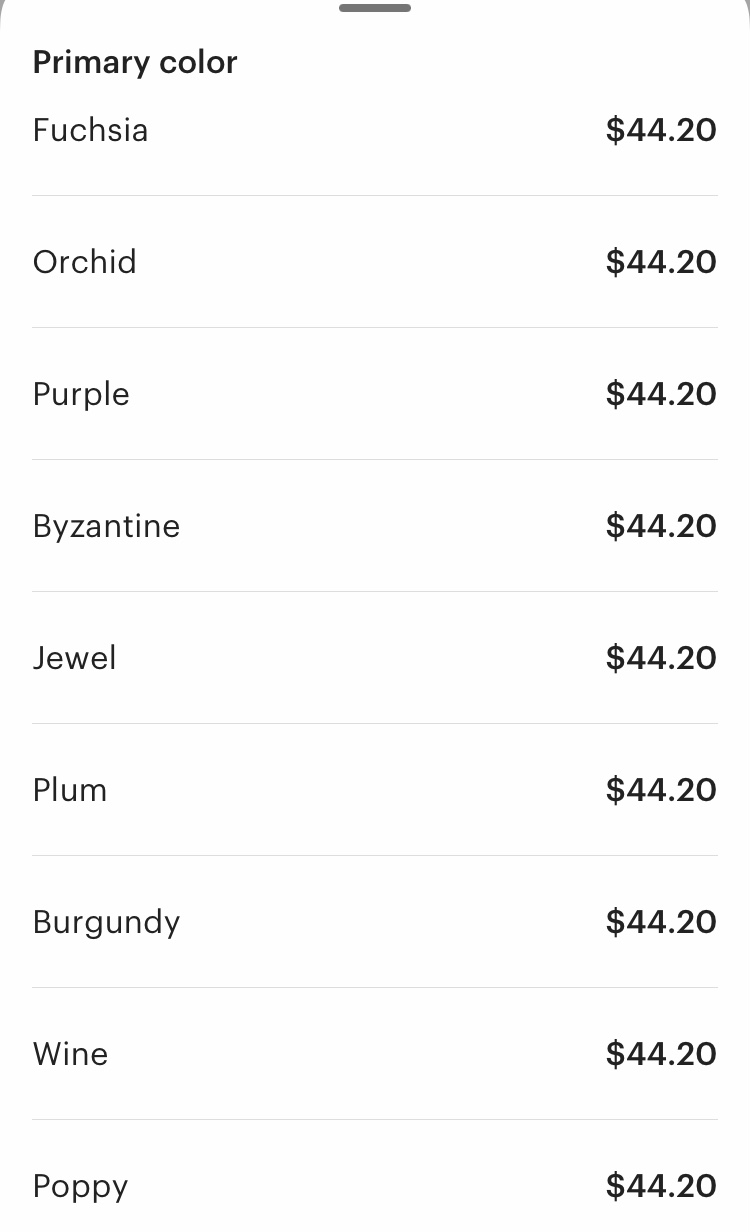Click the $44.20 price beside Burgundy
Viewport: 750px width, 1232px height.
(661, 922)
